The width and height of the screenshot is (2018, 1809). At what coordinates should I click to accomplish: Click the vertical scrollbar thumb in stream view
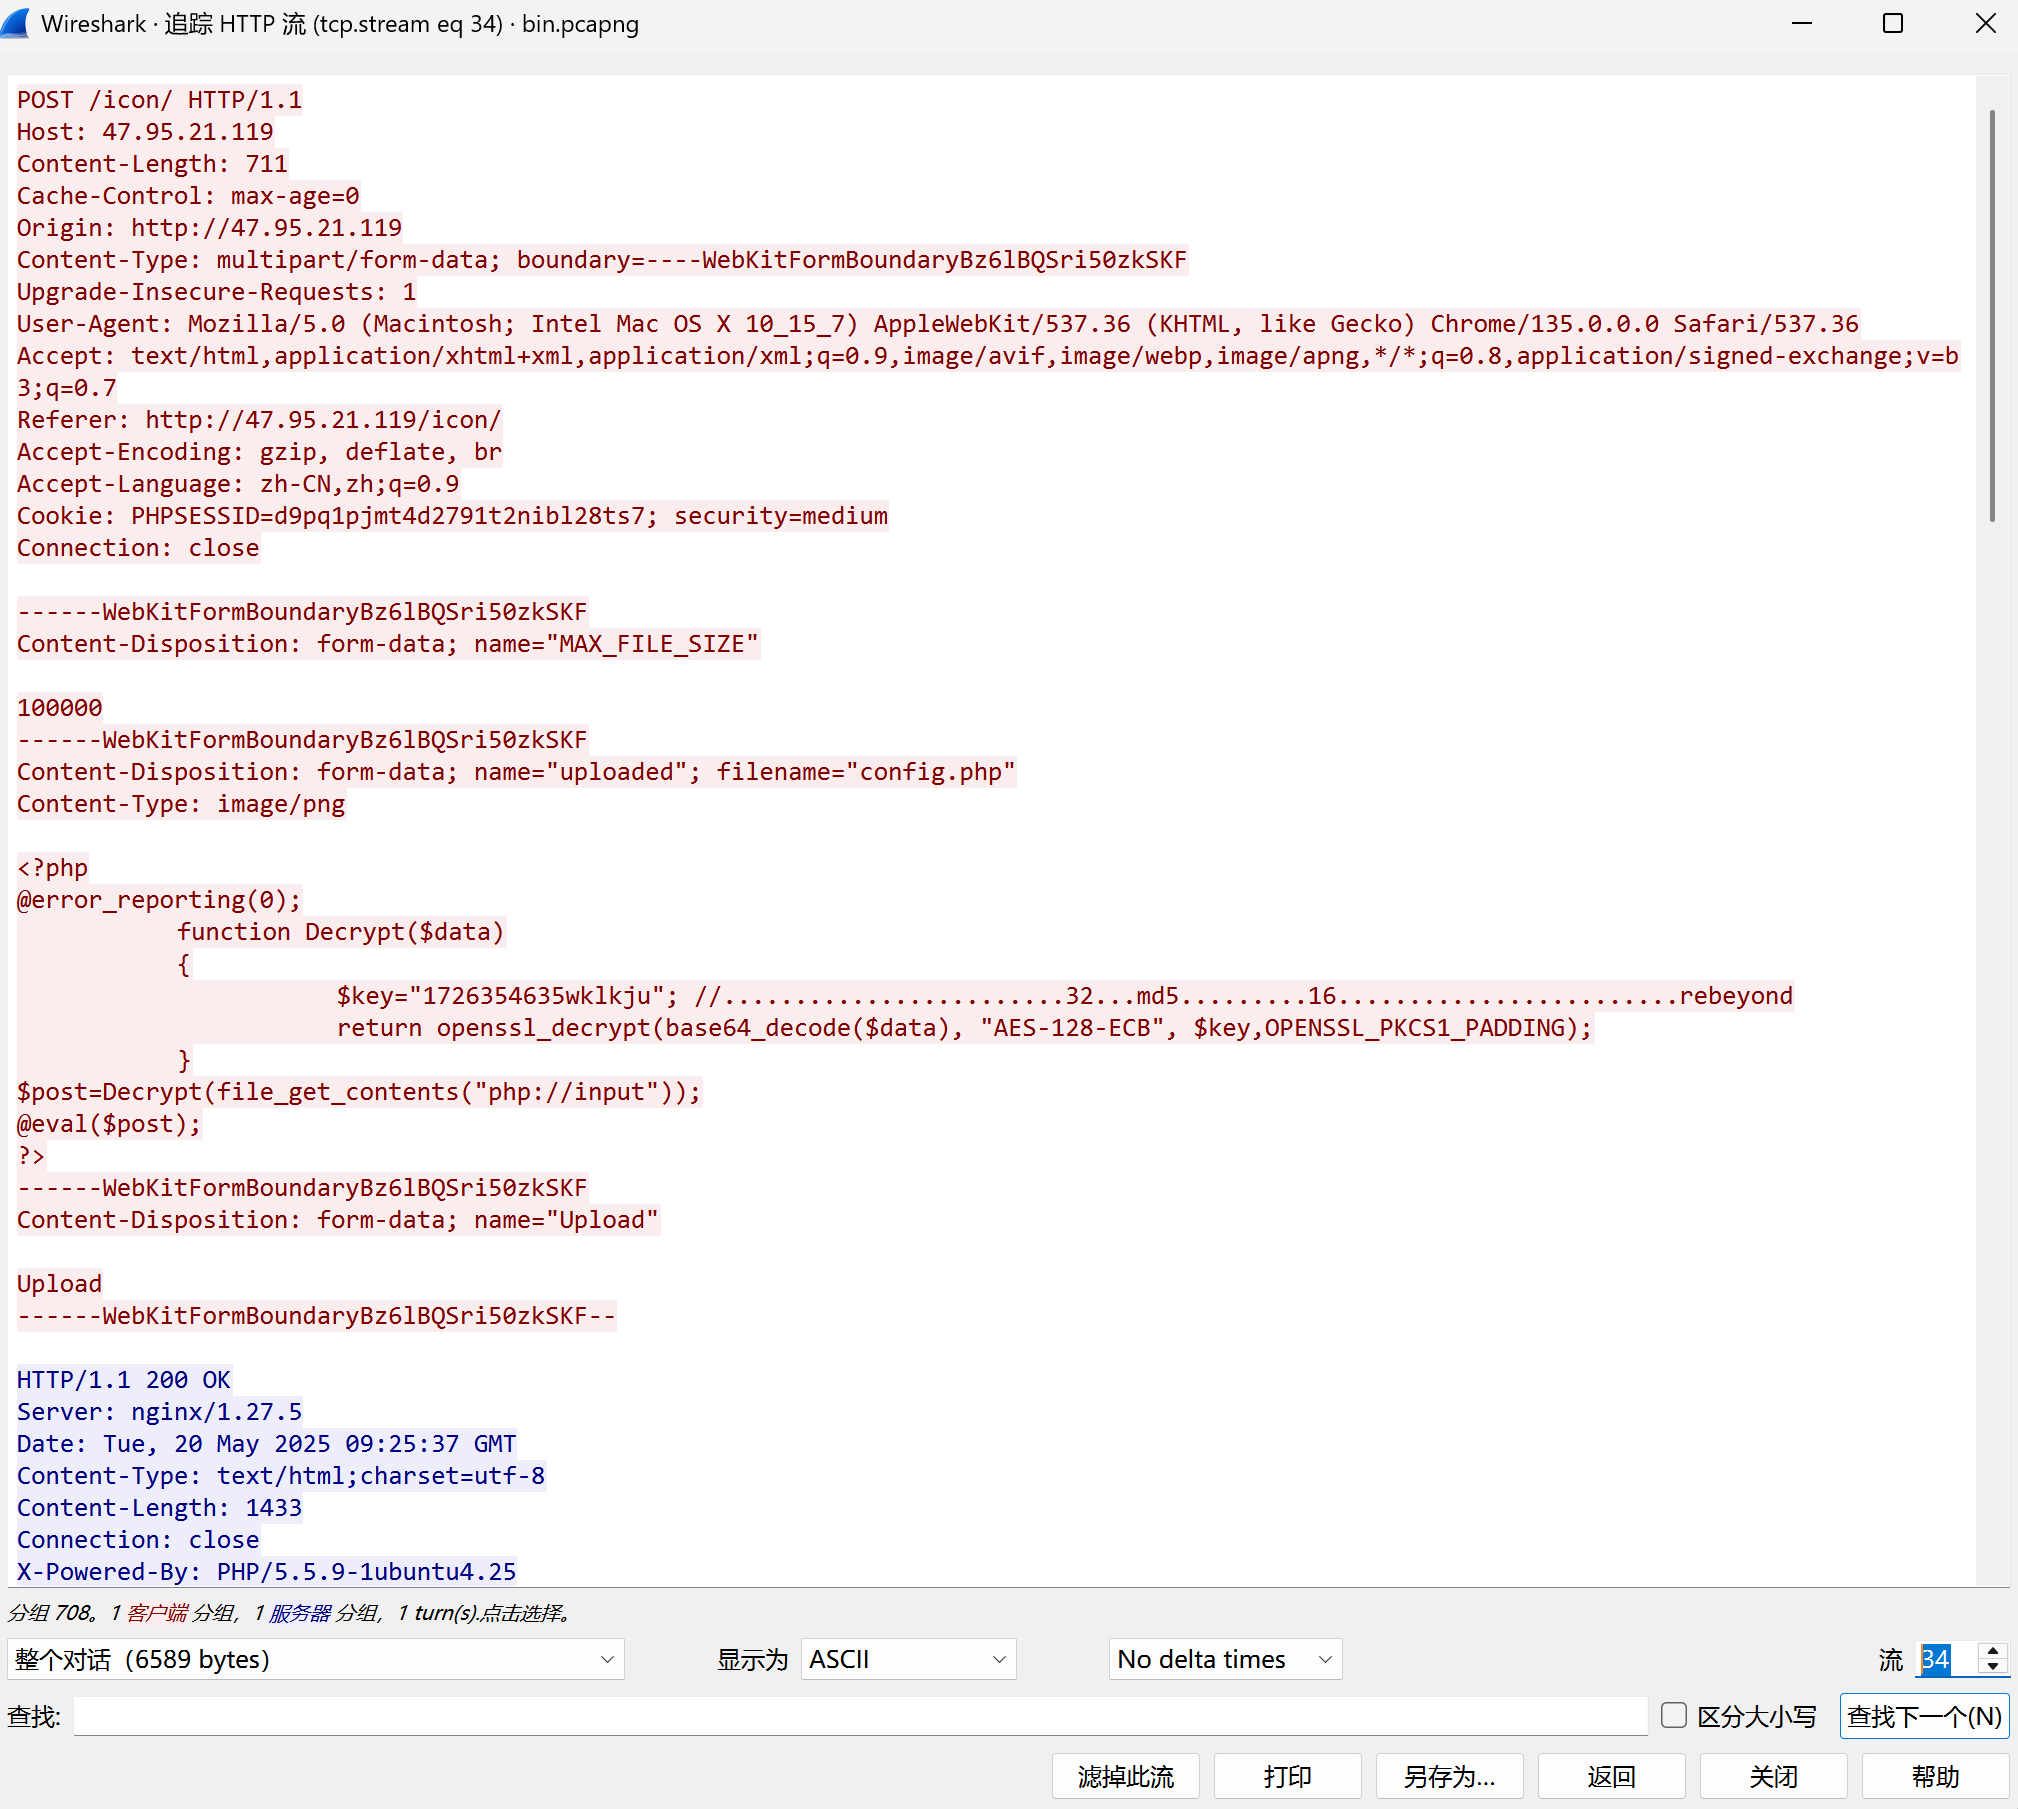[x=1992, y=315]
